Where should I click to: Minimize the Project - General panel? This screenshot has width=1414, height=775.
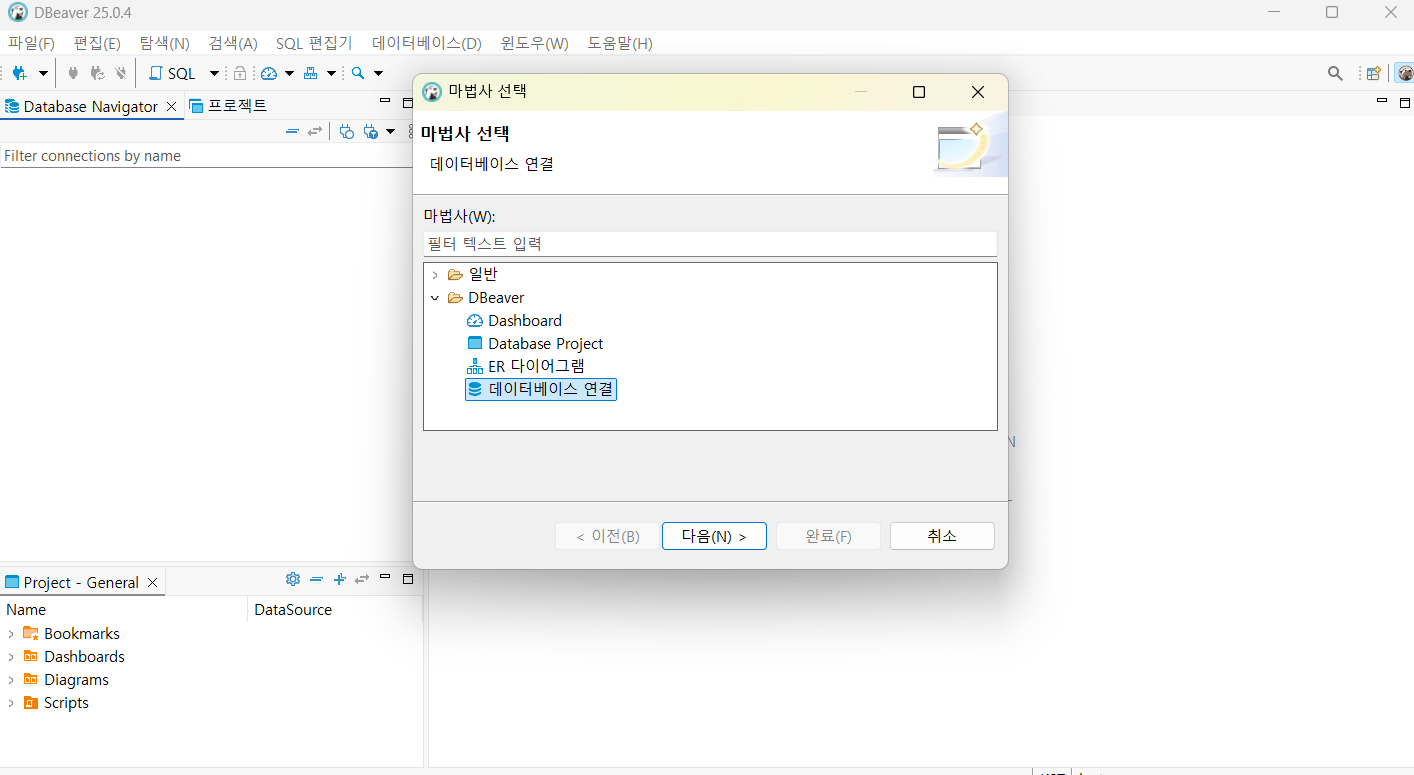(385, 578)
